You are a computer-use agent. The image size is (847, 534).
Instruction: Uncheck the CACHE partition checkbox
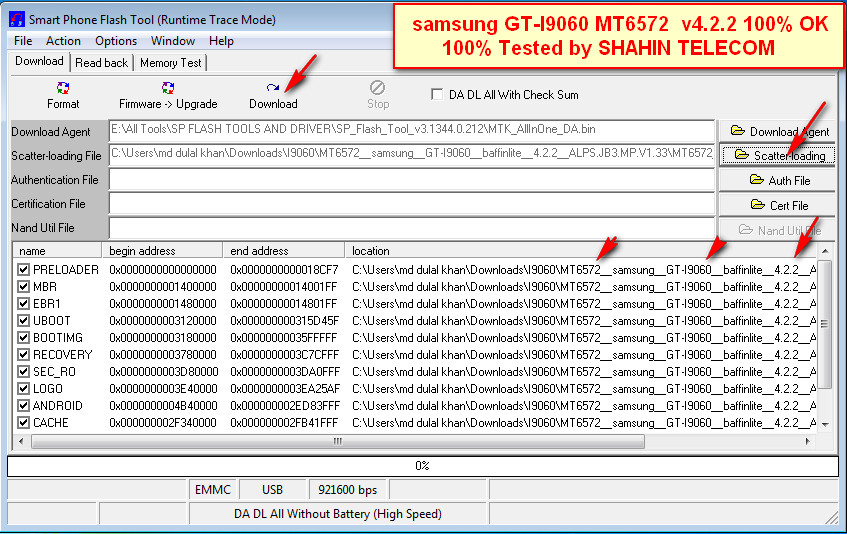coord(23,423)
